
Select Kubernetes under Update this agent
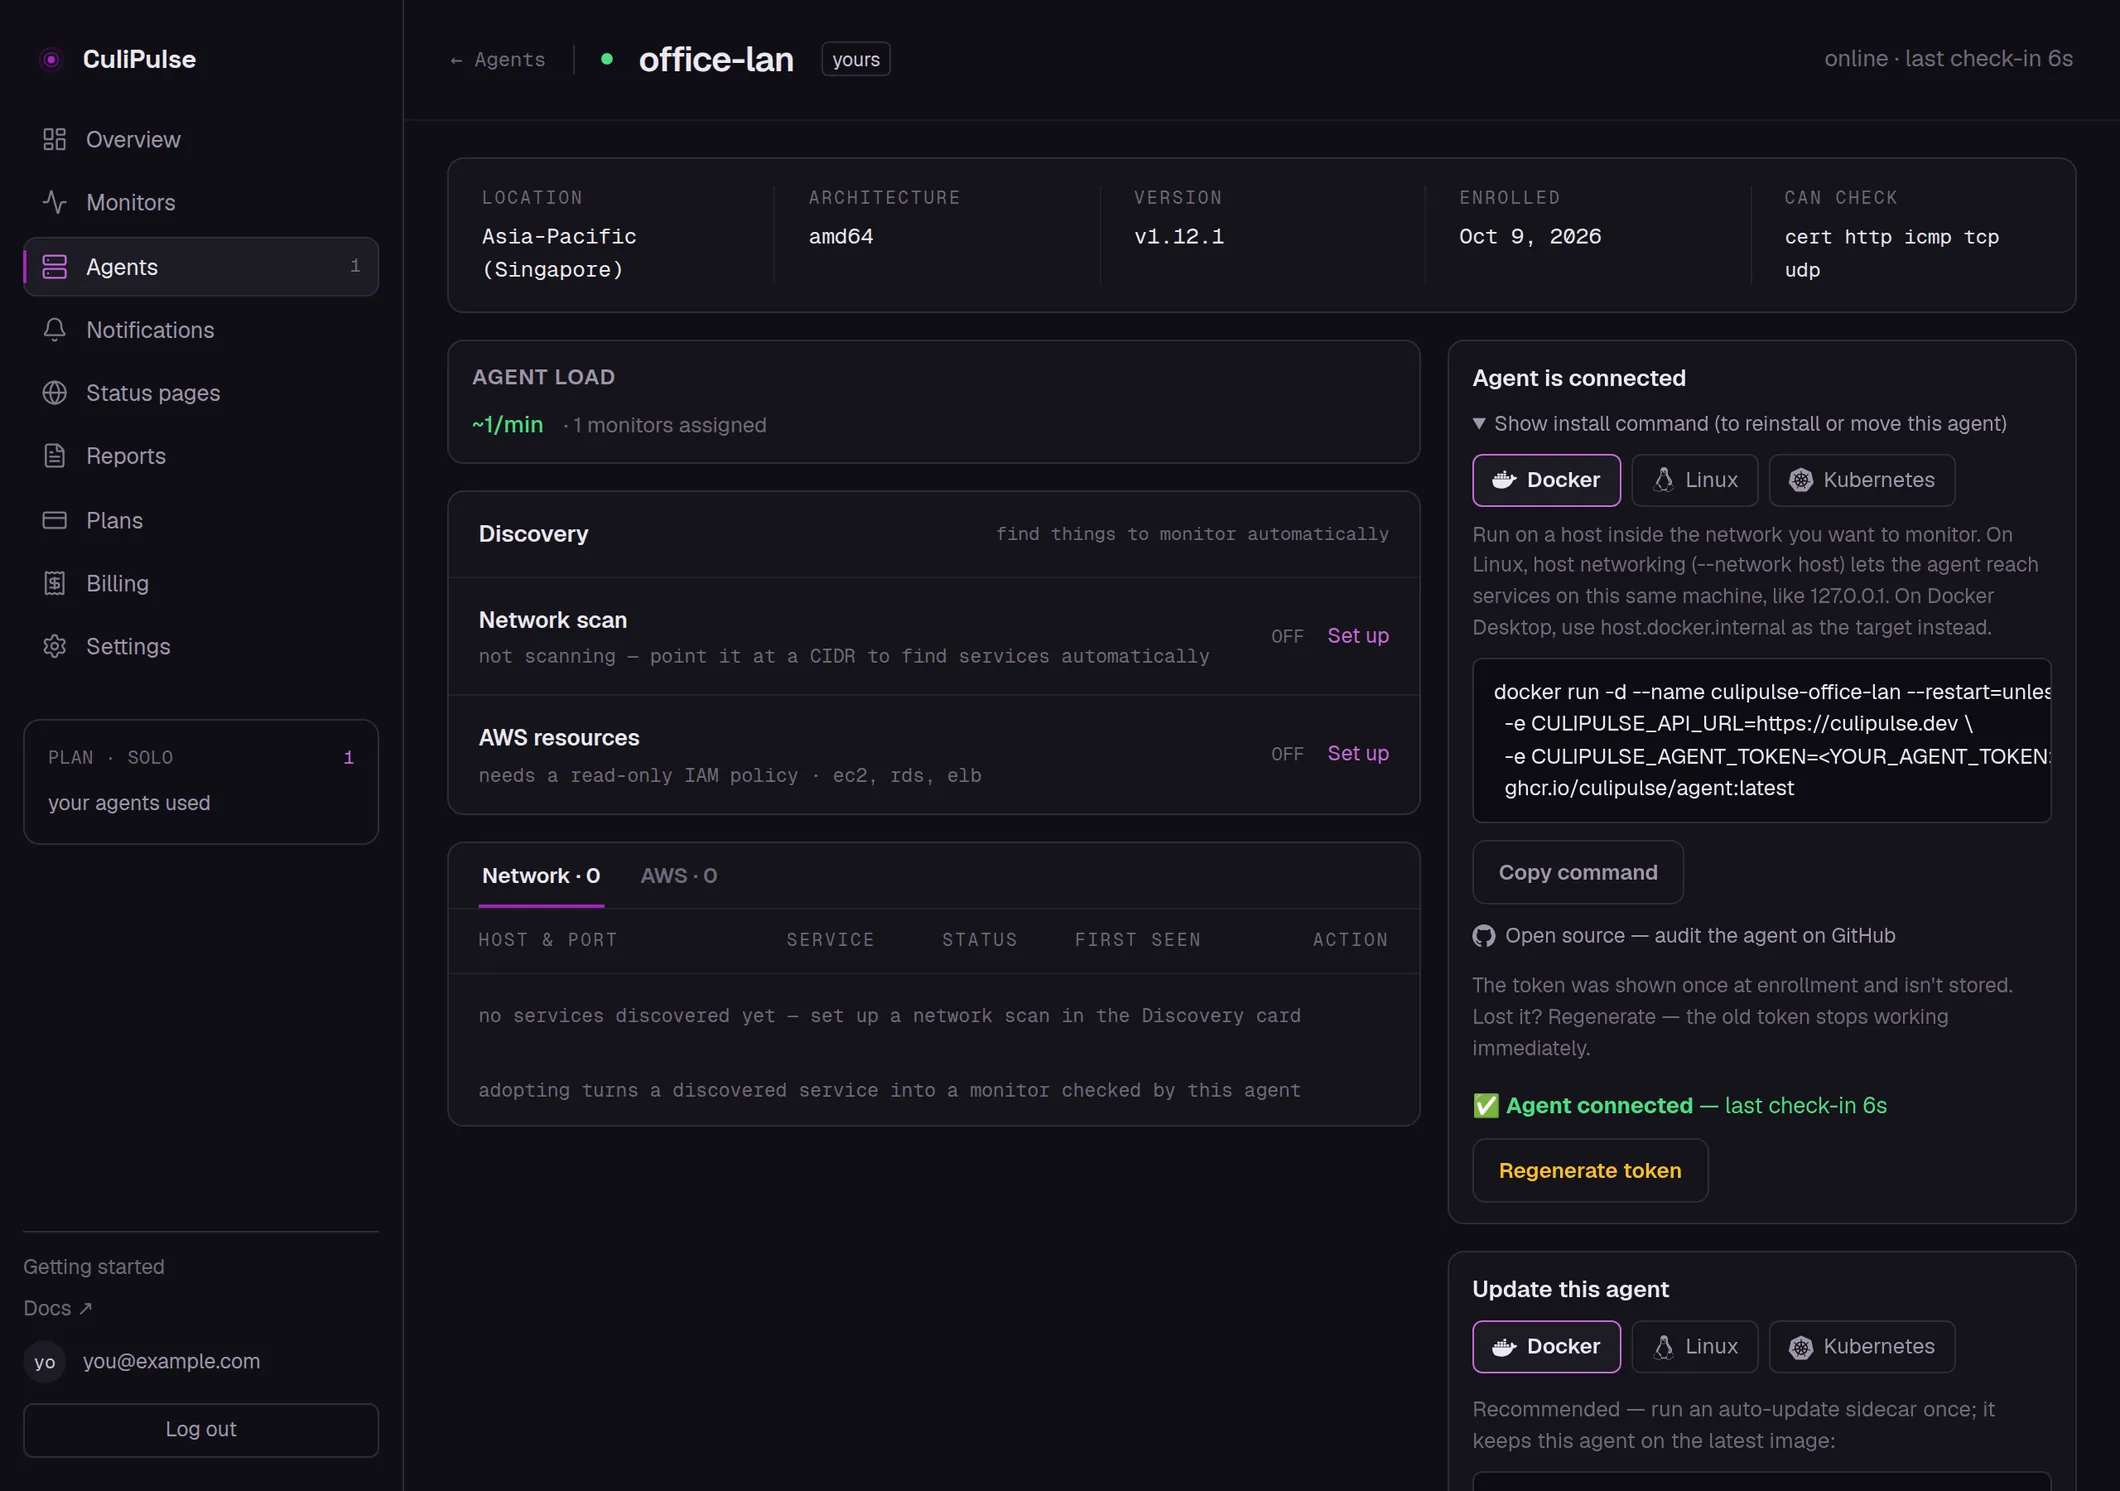[x=1862, y=1347]
